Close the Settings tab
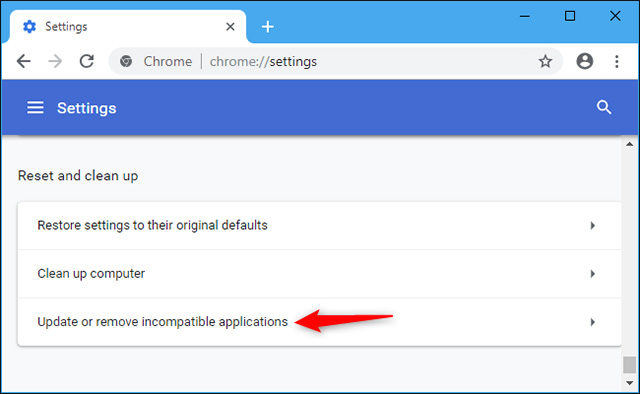This screenshot has width=640, height=394. [230, 27]
